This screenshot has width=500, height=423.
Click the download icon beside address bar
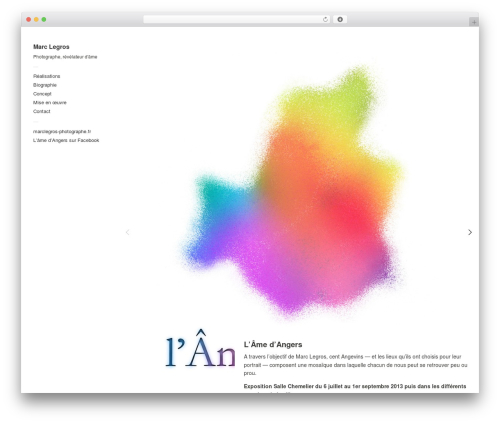point(340,19)
